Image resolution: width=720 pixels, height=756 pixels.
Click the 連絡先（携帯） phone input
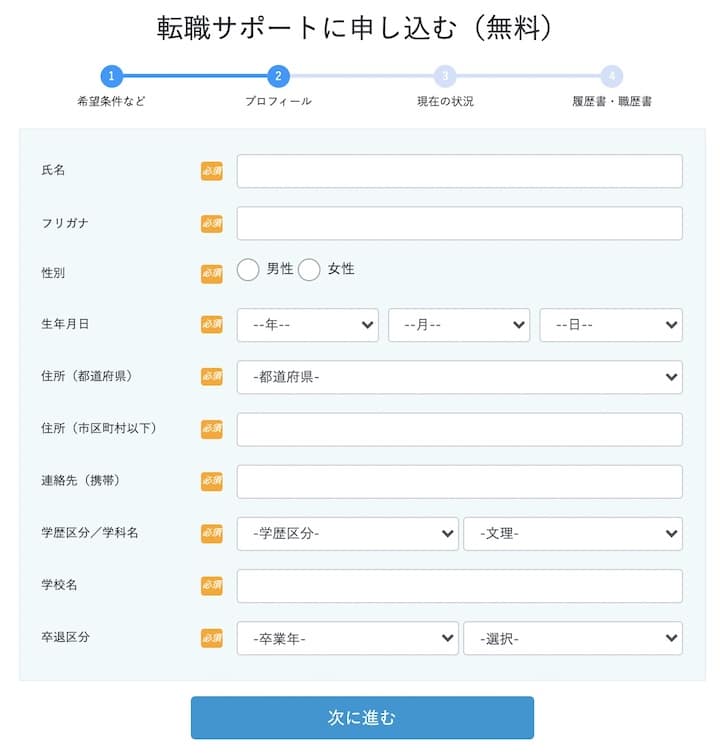click(459, 481)
